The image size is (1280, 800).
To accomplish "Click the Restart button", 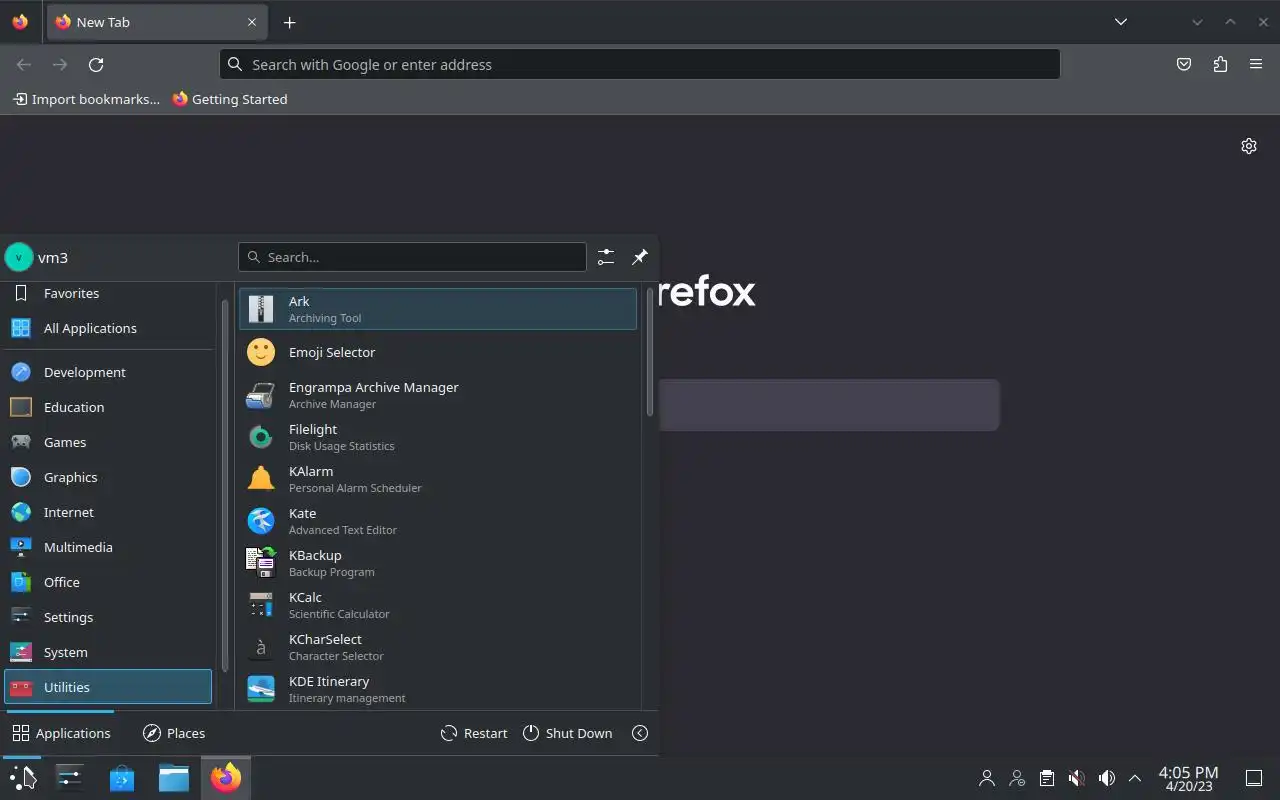I will pyautogui.click(x=474, y=733).
